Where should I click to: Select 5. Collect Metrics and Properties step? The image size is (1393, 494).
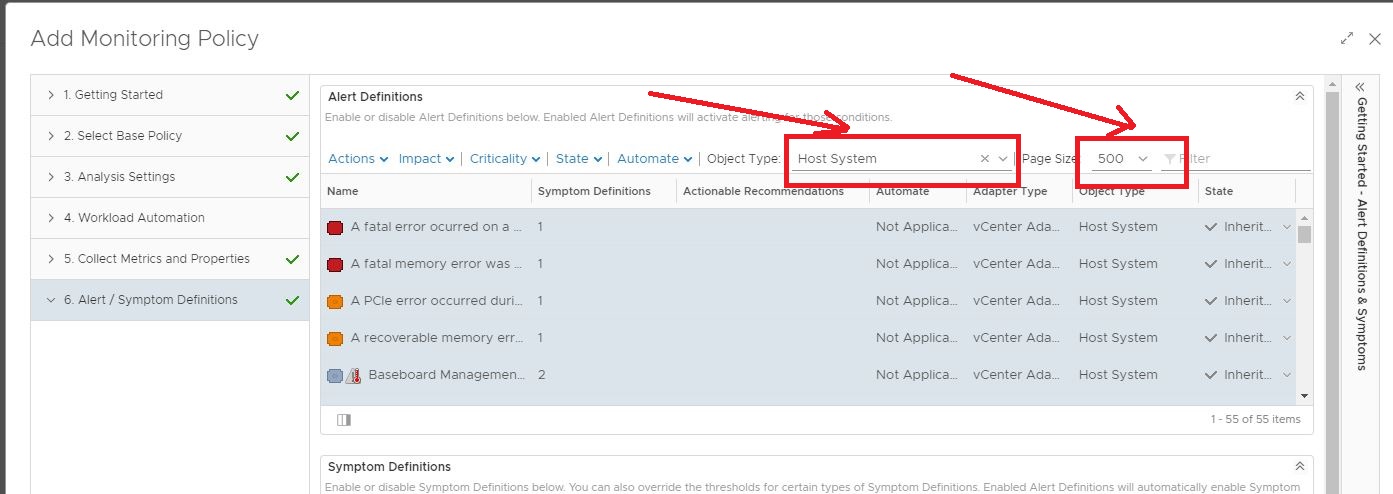pos(156,259)
